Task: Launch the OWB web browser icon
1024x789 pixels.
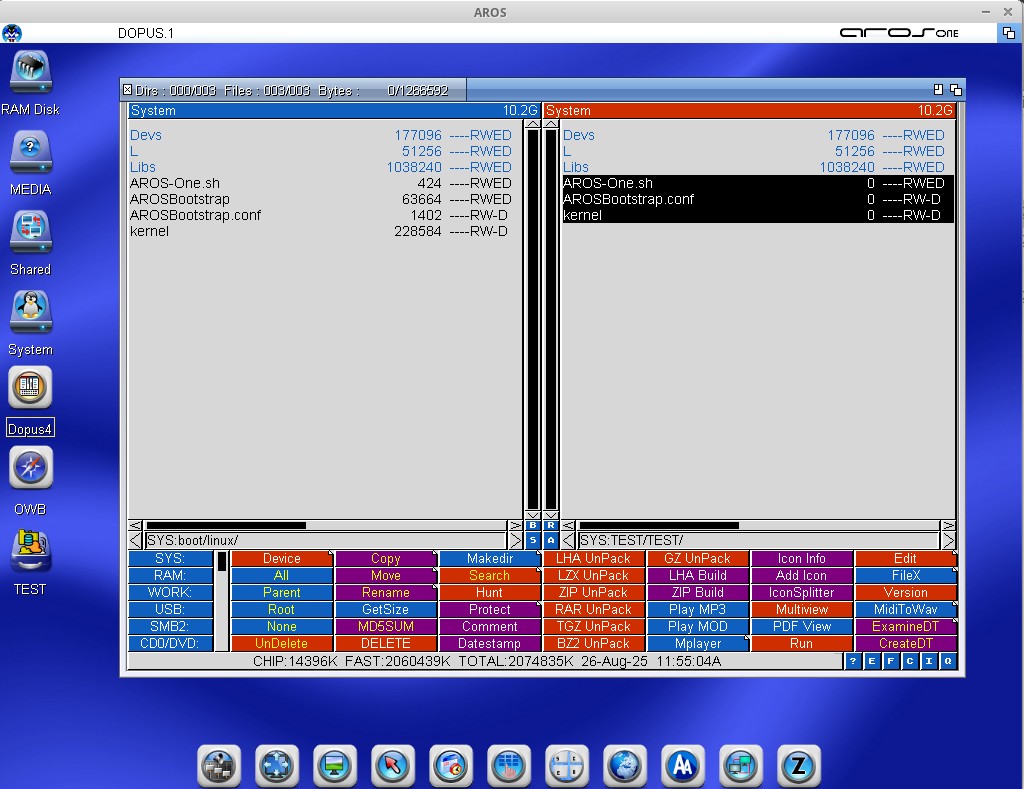Action: (x=30, y=469)
